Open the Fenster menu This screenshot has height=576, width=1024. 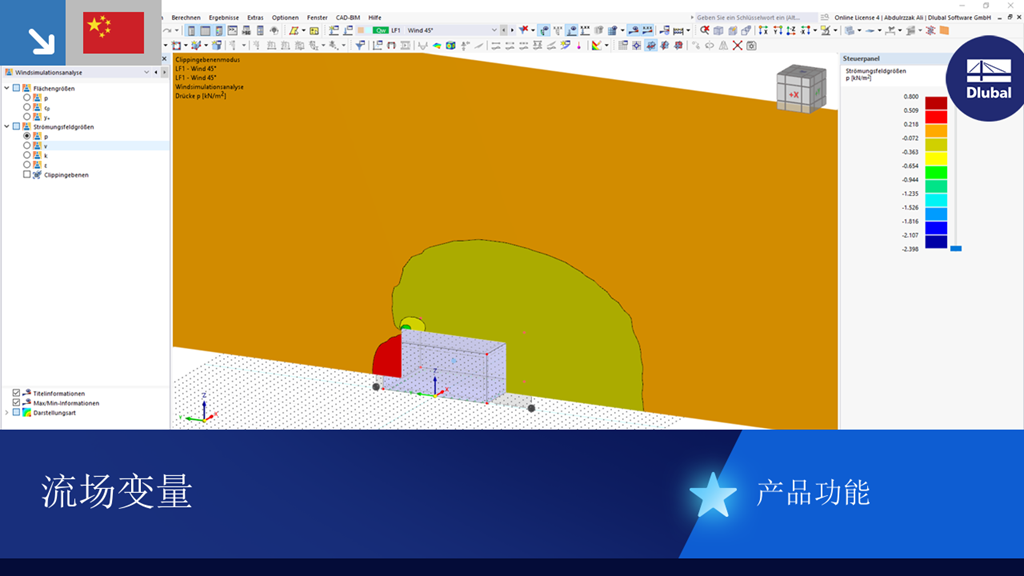317,18
